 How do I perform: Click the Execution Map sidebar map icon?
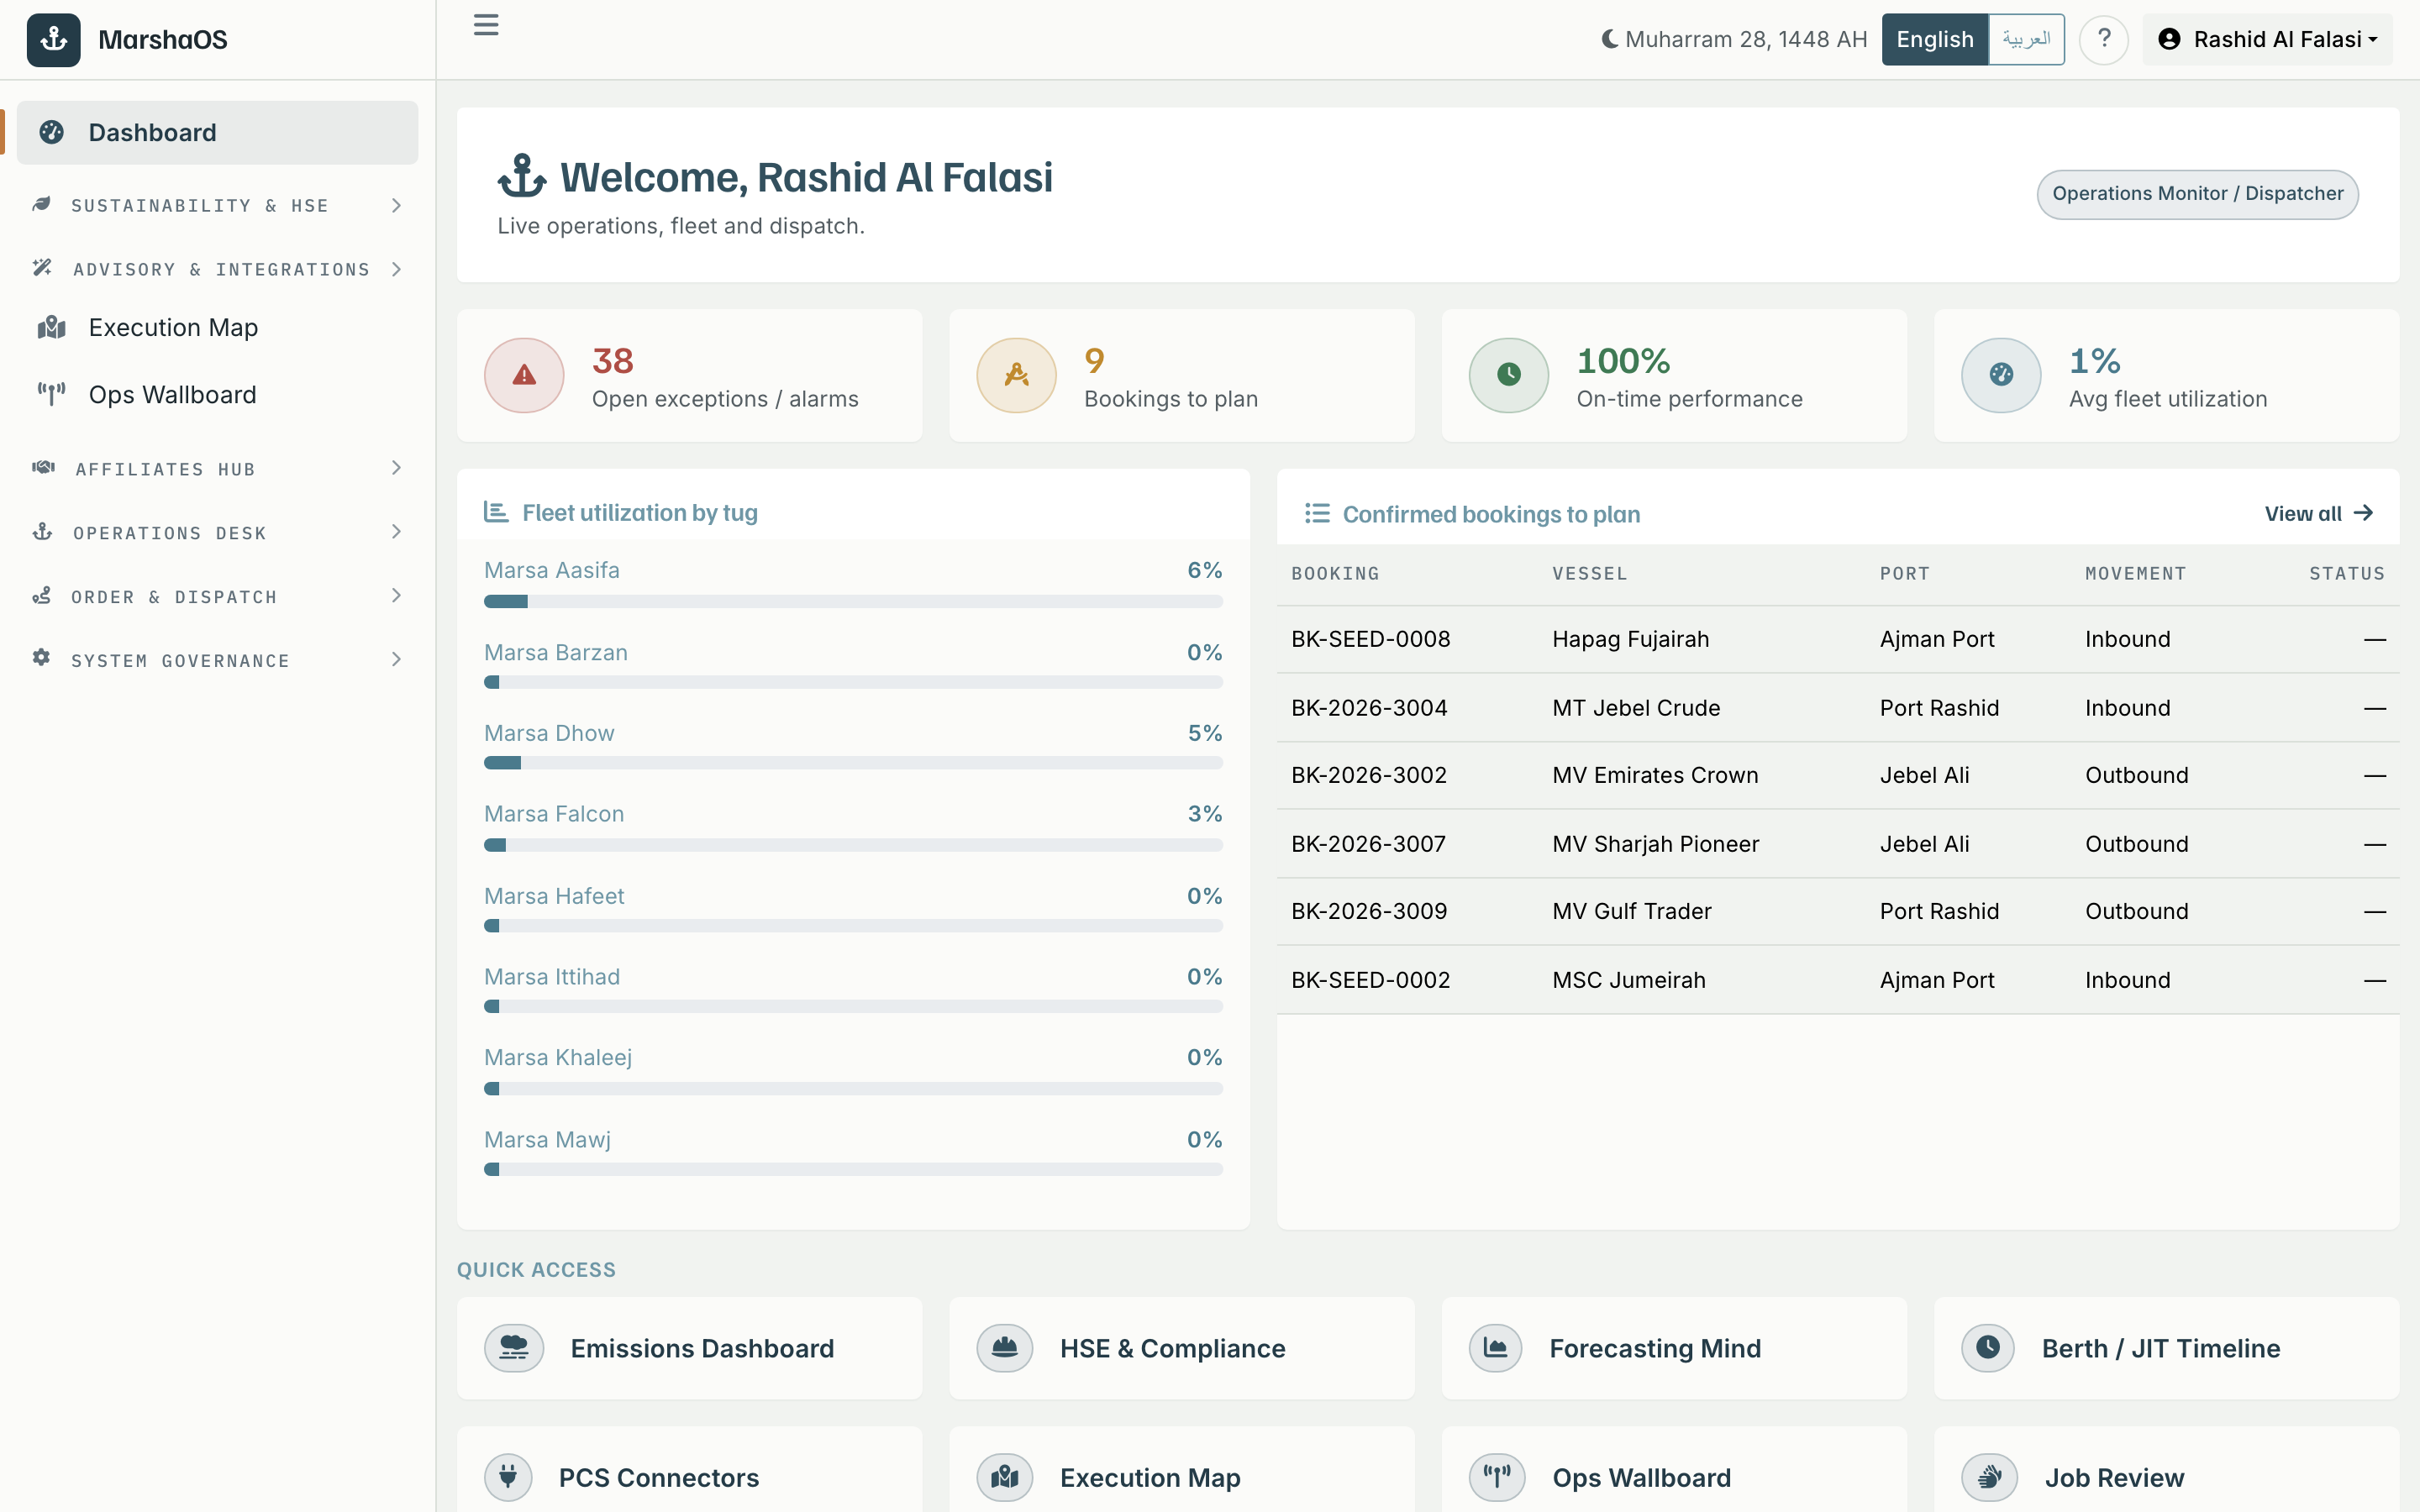coord(52,328)
